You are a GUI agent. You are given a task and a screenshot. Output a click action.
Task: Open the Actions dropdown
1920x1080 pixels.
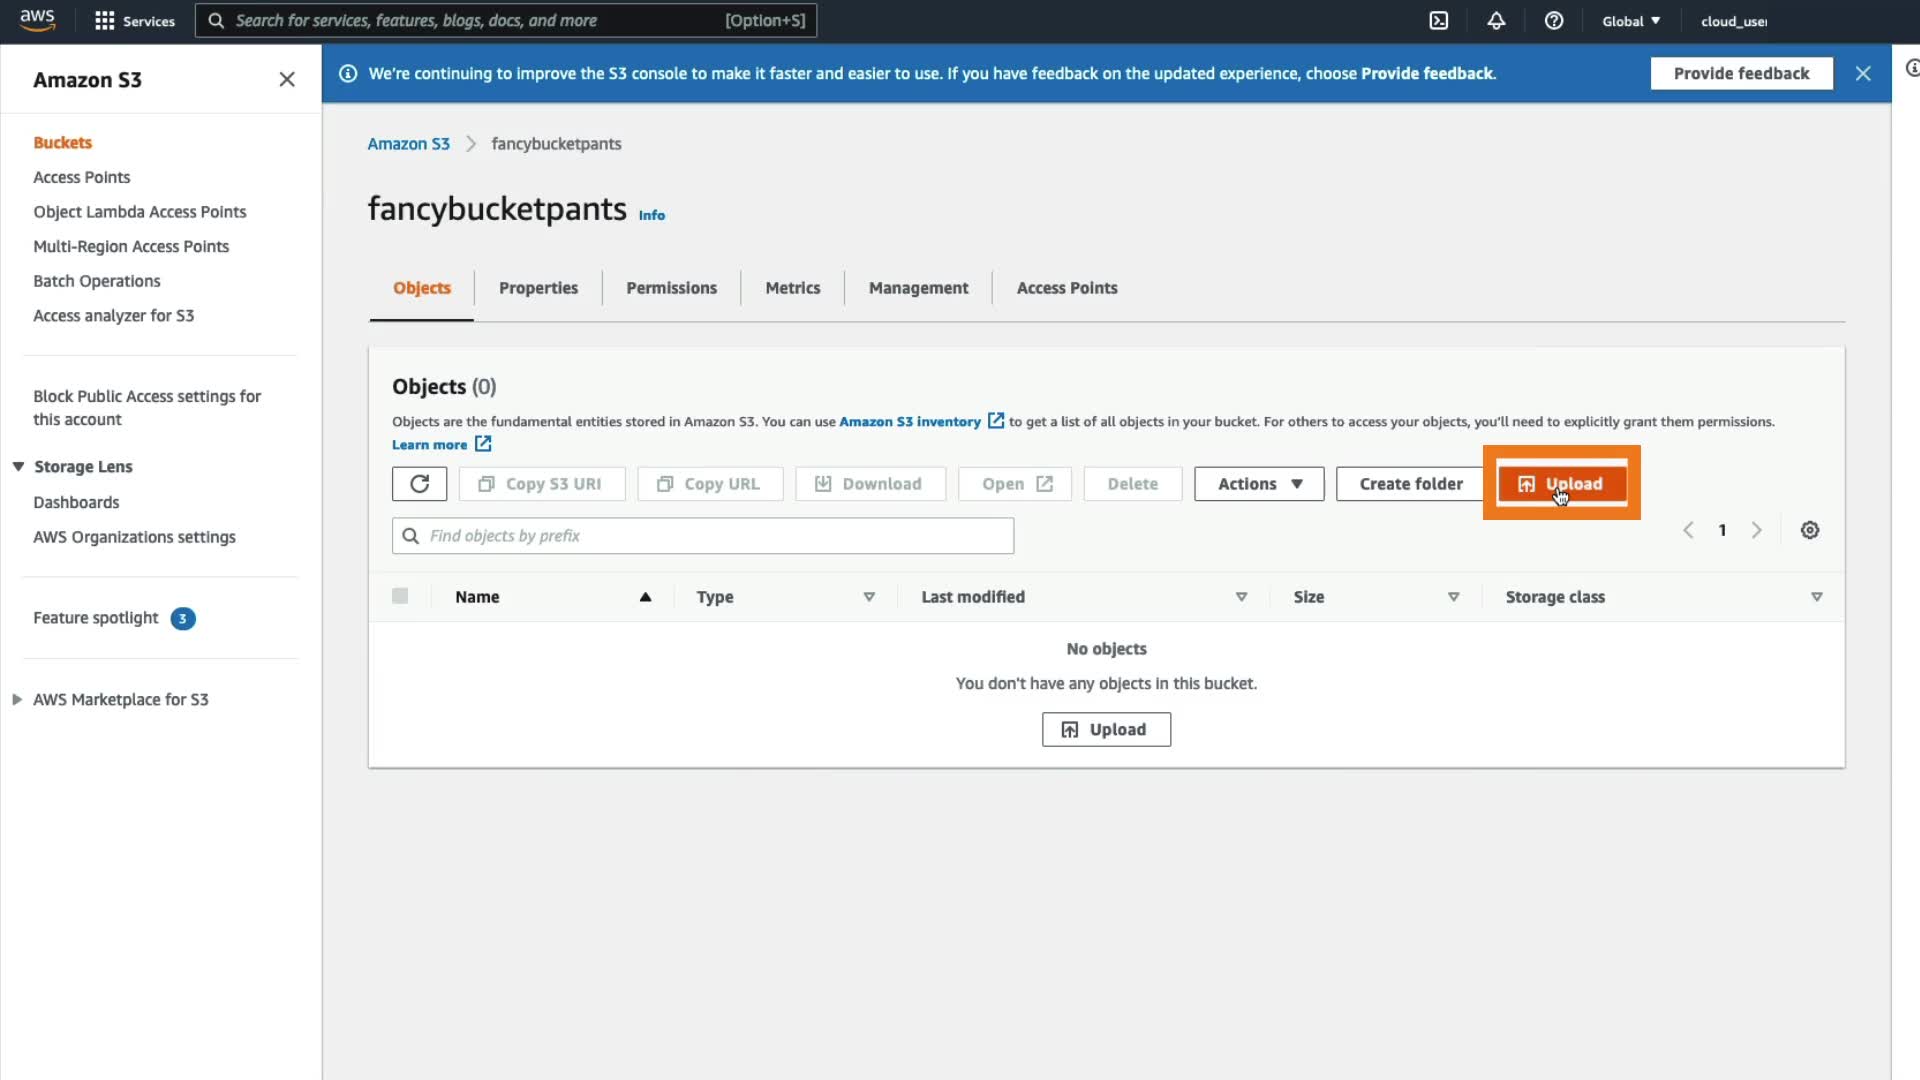coord(1259,484)
